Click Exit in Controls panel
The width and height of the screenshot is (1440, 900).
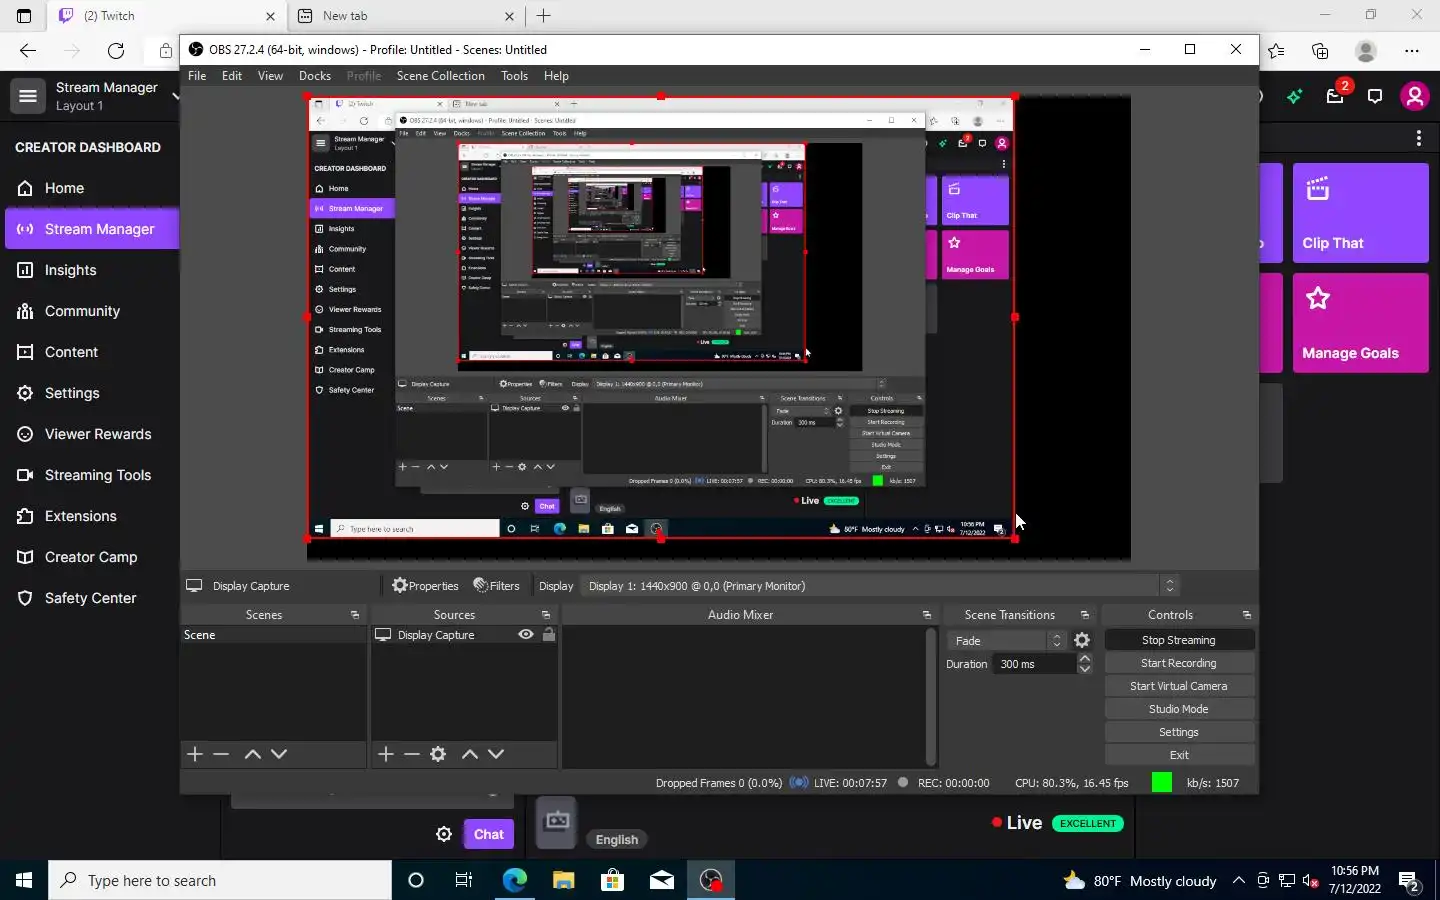1179,755
